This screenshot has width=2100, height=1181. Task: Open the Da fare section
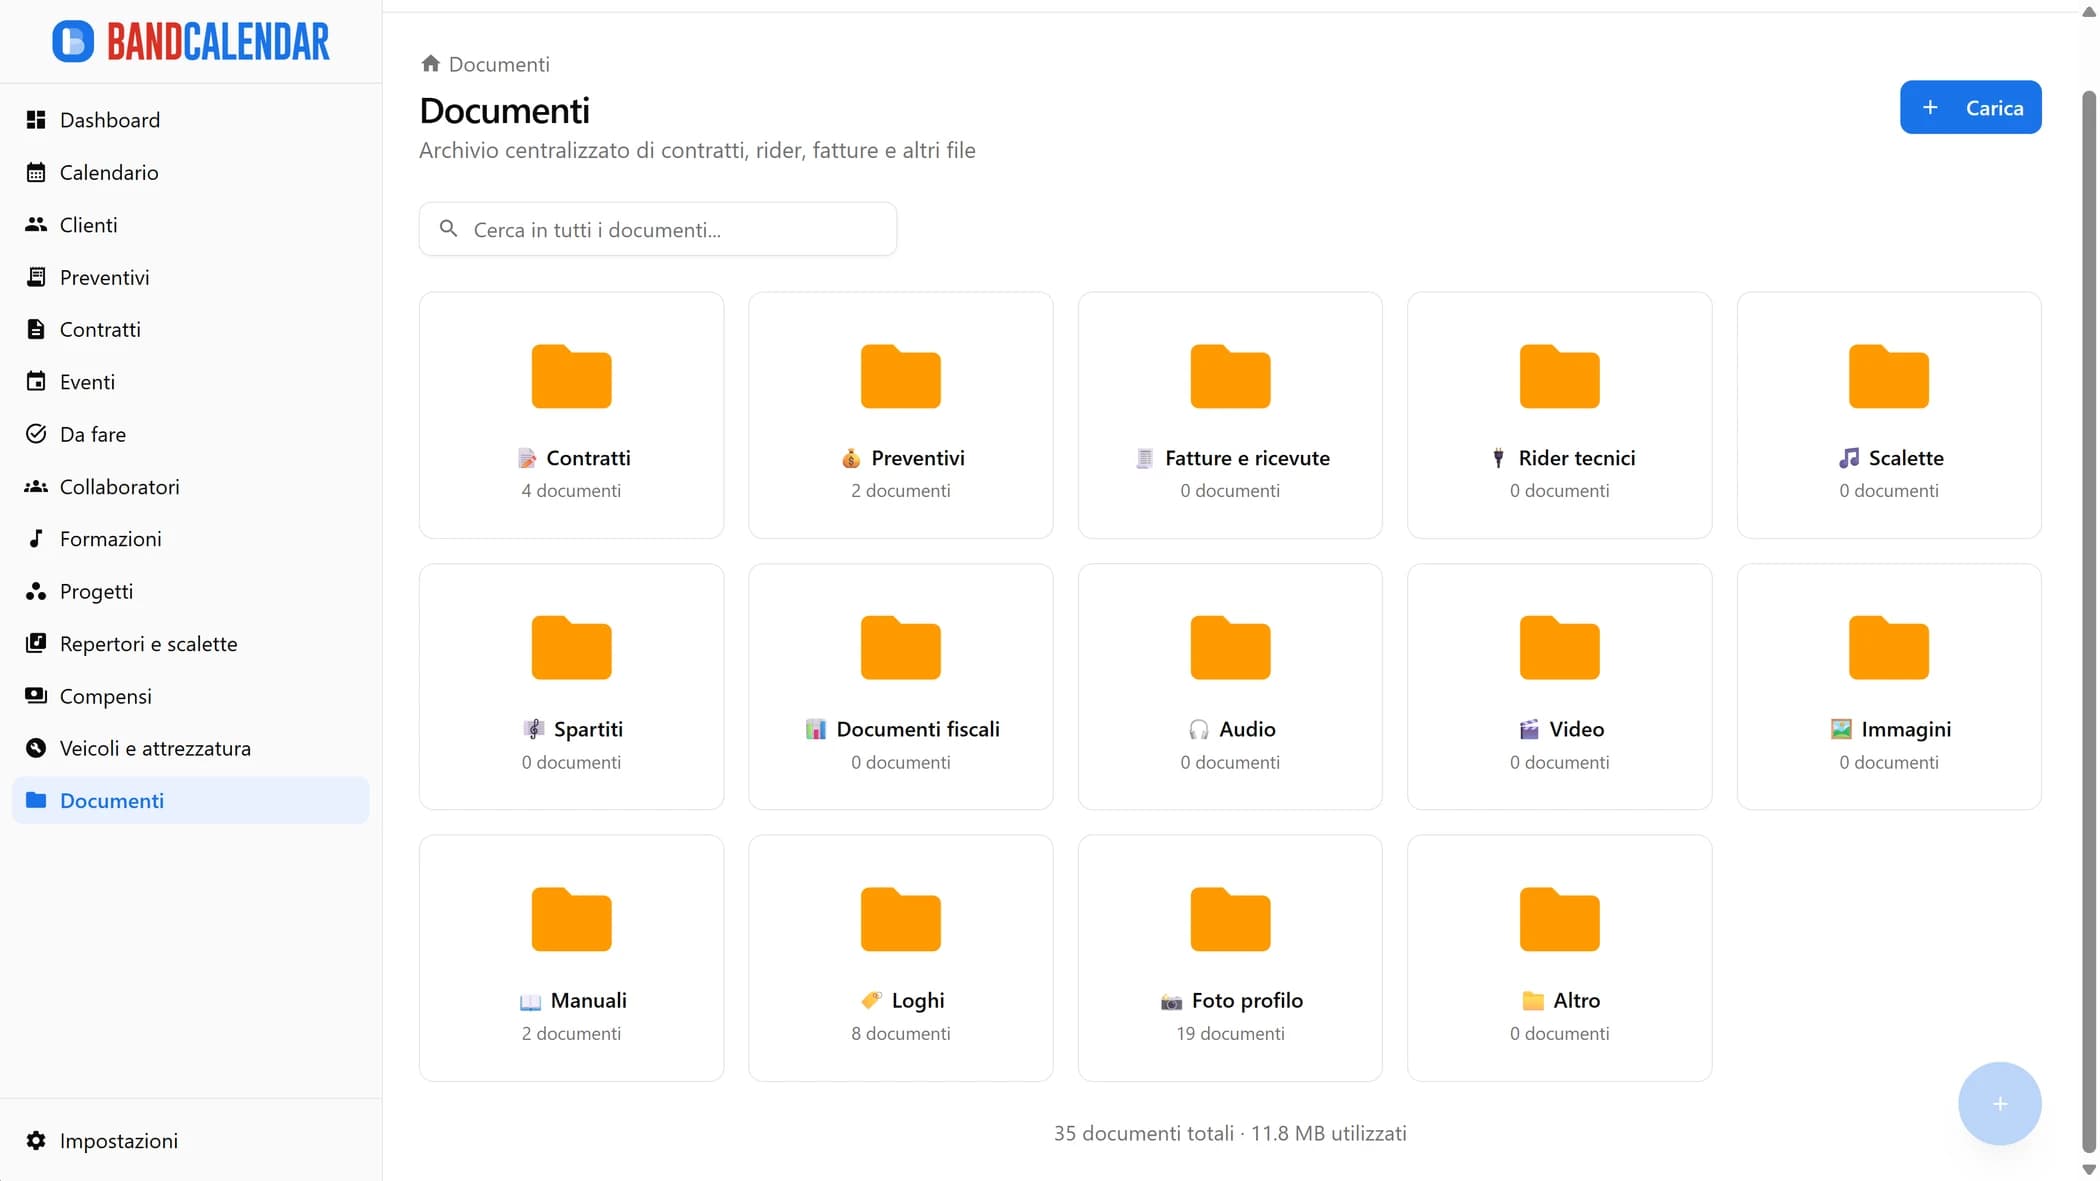click(x=92, y=434)
